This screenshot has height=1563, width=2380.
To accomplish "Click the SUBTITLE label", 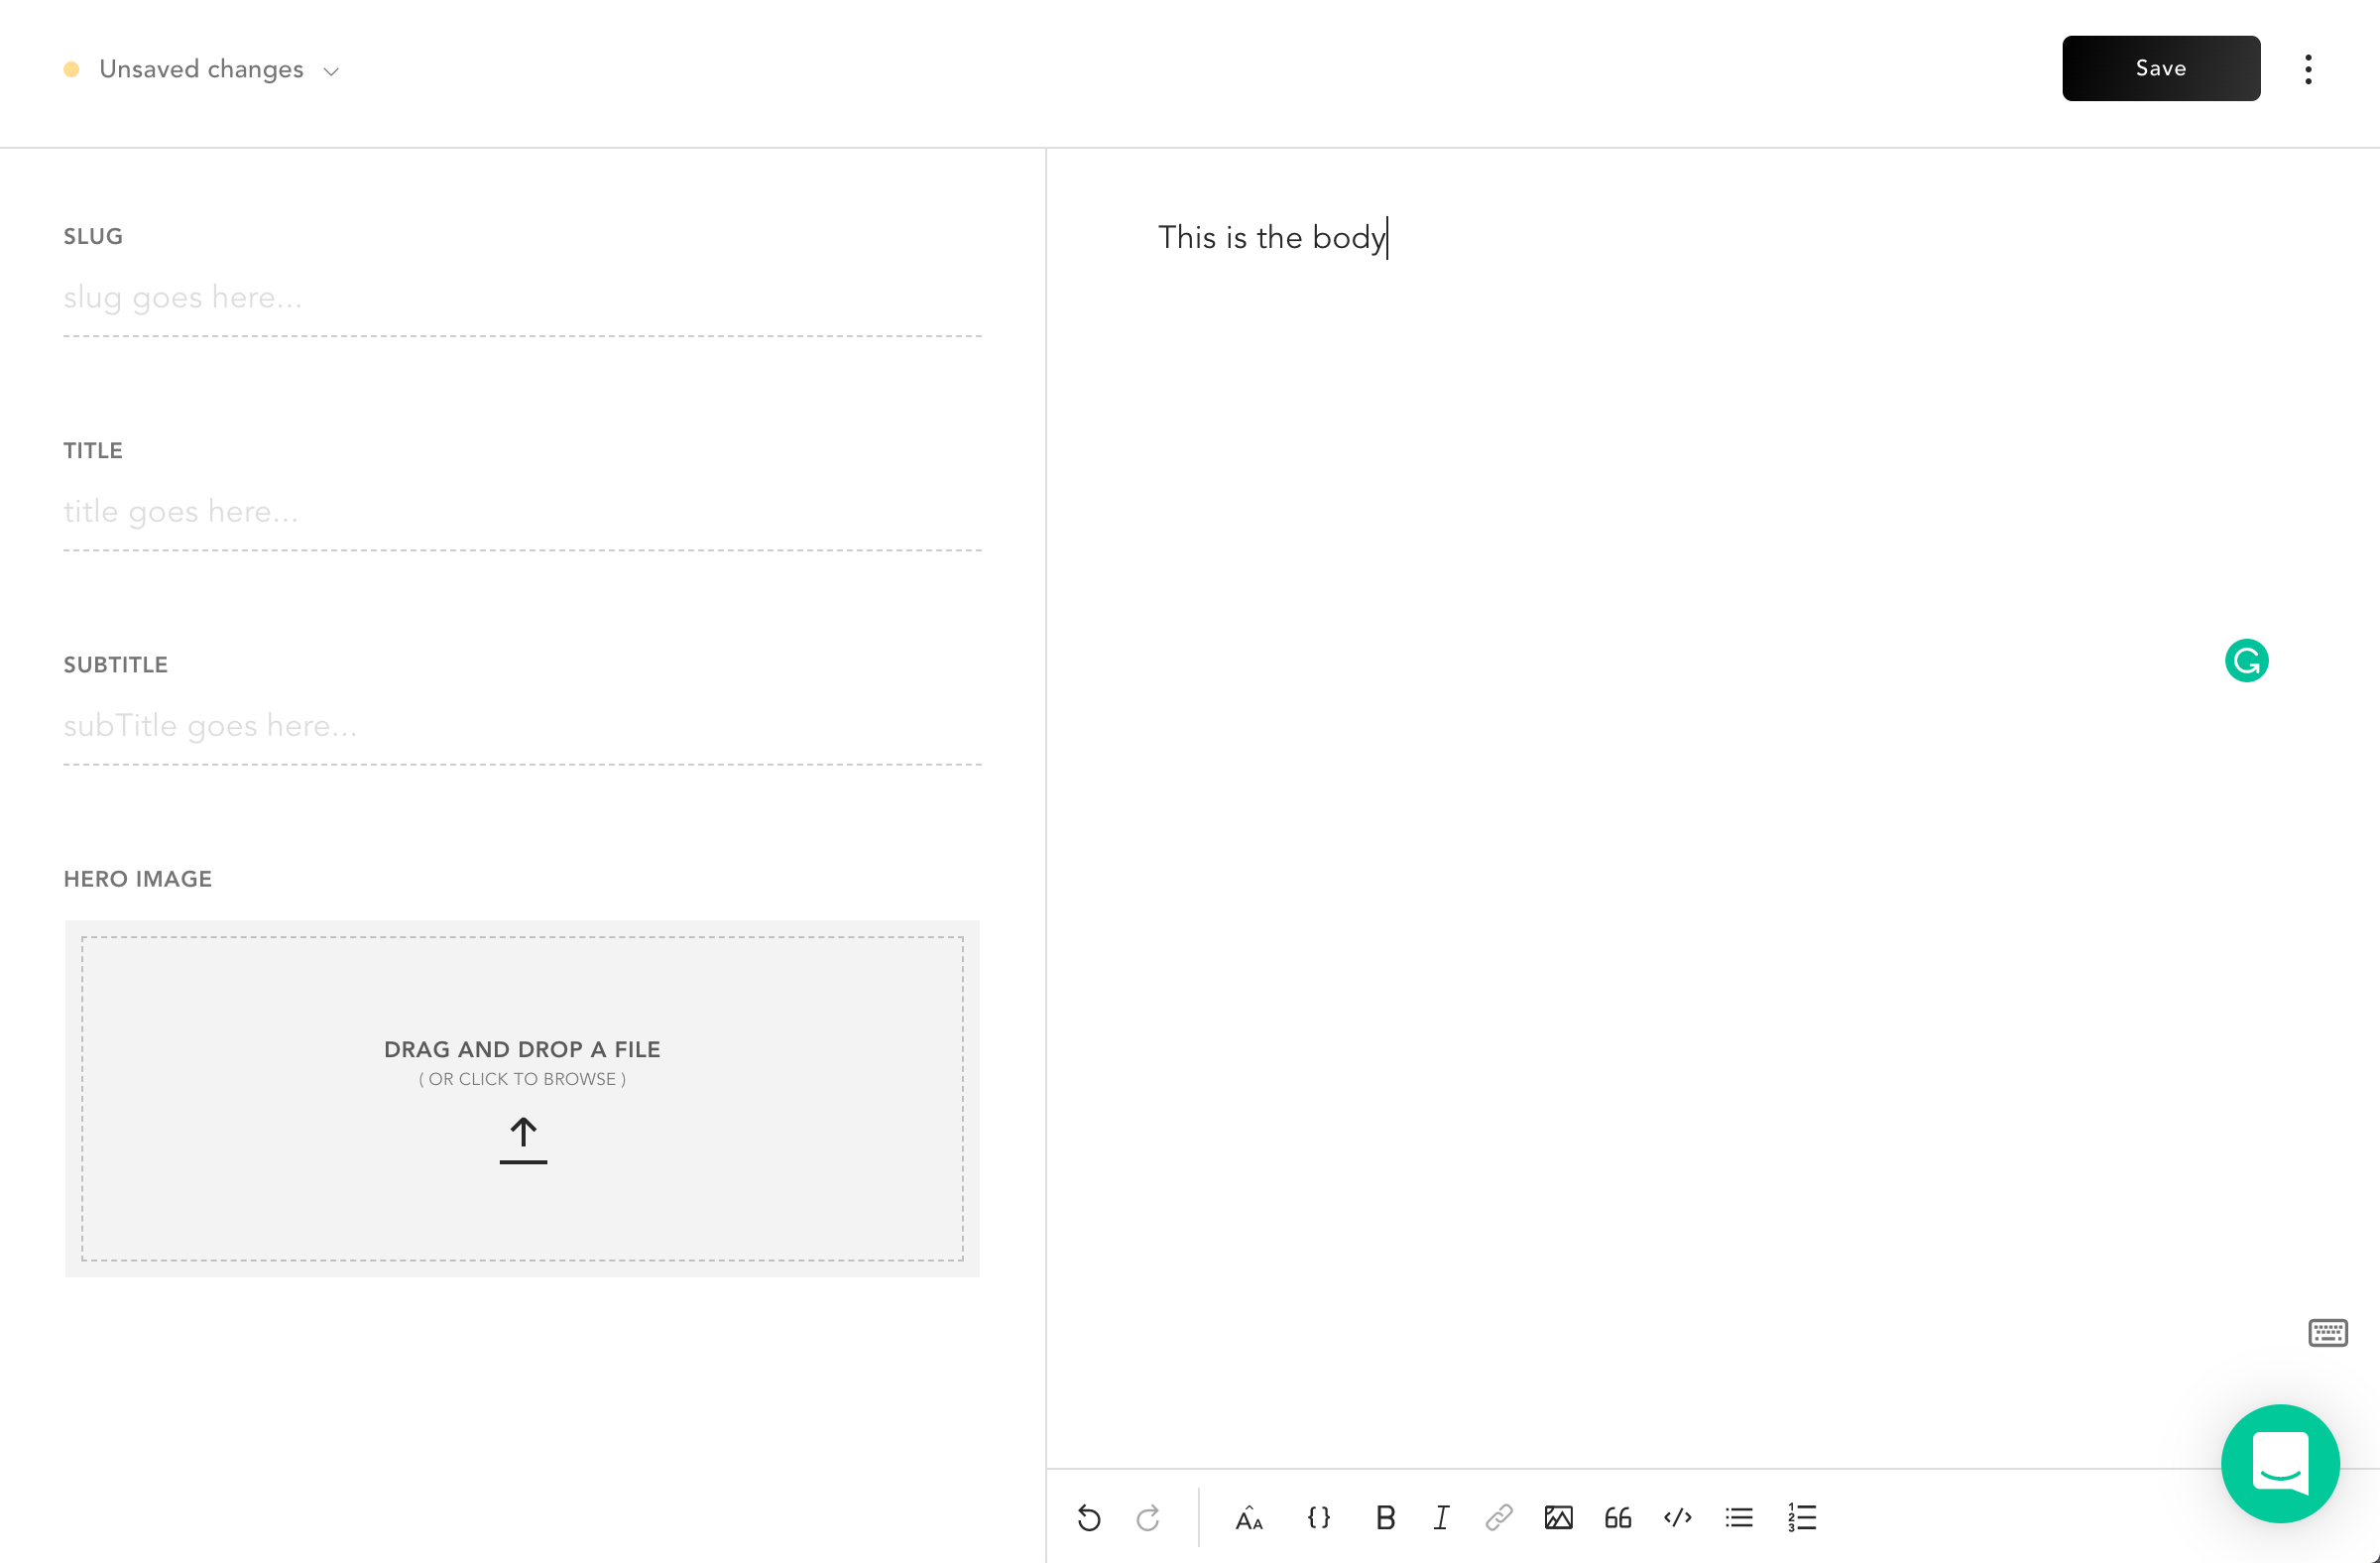I will [116, 665].
